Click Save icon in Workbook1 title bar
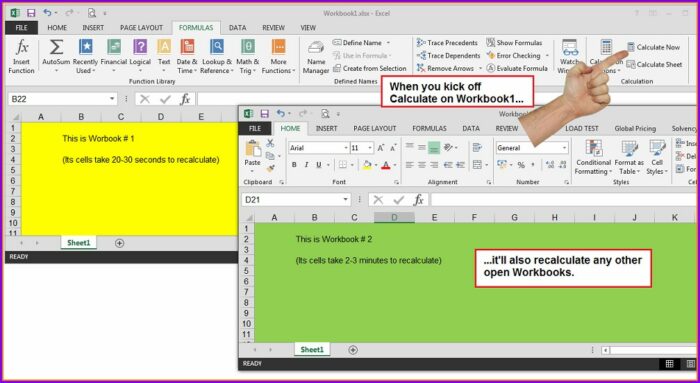The image size is (700, 383). point(31,13)
